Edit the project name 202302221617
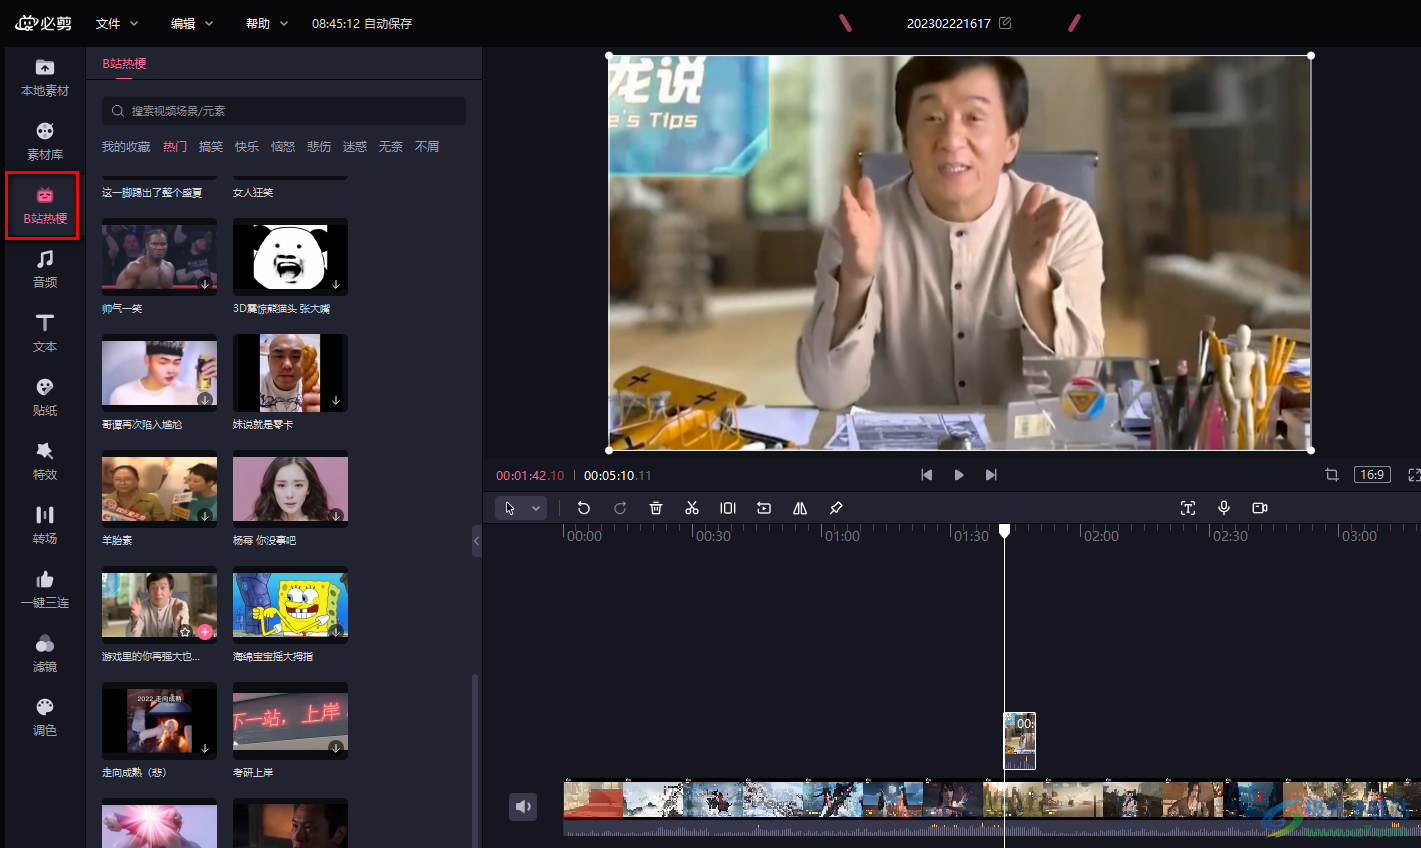The height and width of the screenshot is (848, 1421). coord(1005,23)
